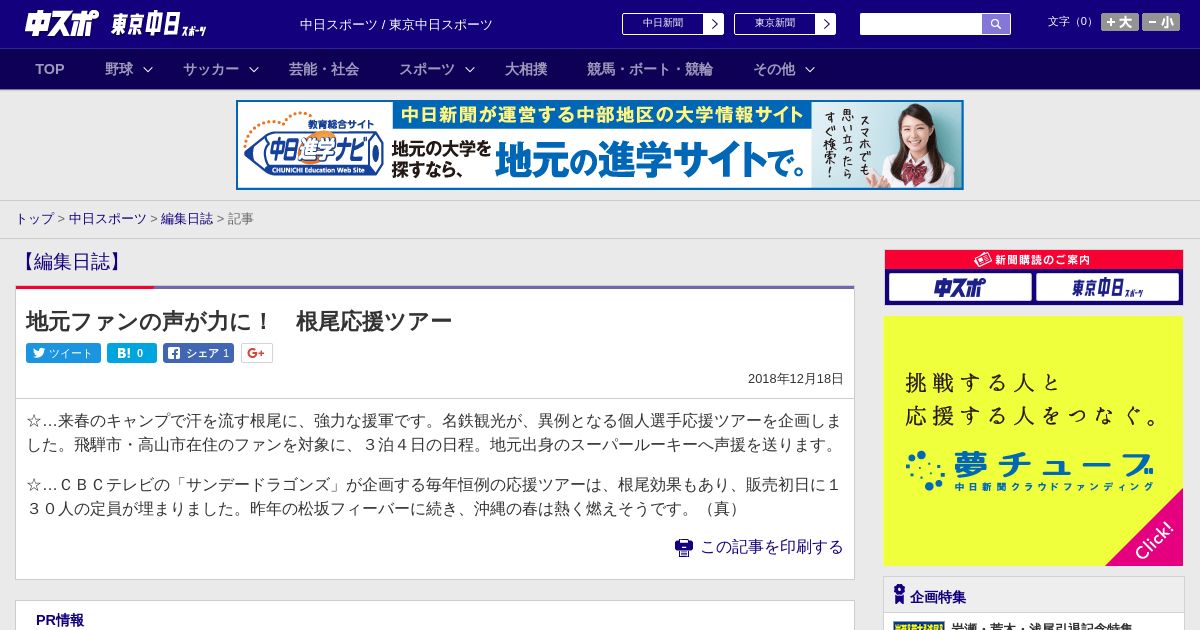Go to TOP menu item

[50, 69]
